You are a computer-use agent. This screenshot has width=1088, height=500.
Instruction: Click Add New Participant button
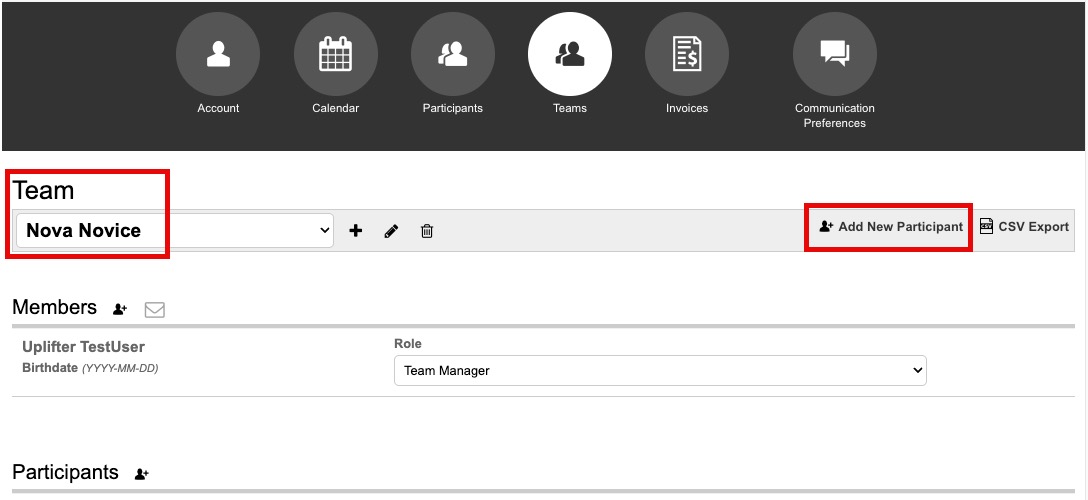click(x=891, y=227)
